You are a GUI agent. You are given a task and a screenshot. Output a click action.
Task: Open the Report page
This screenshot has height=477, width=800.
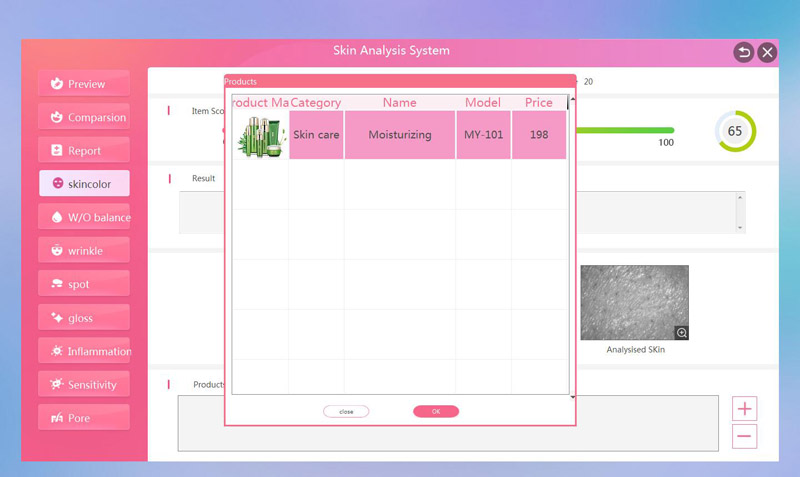85,151
